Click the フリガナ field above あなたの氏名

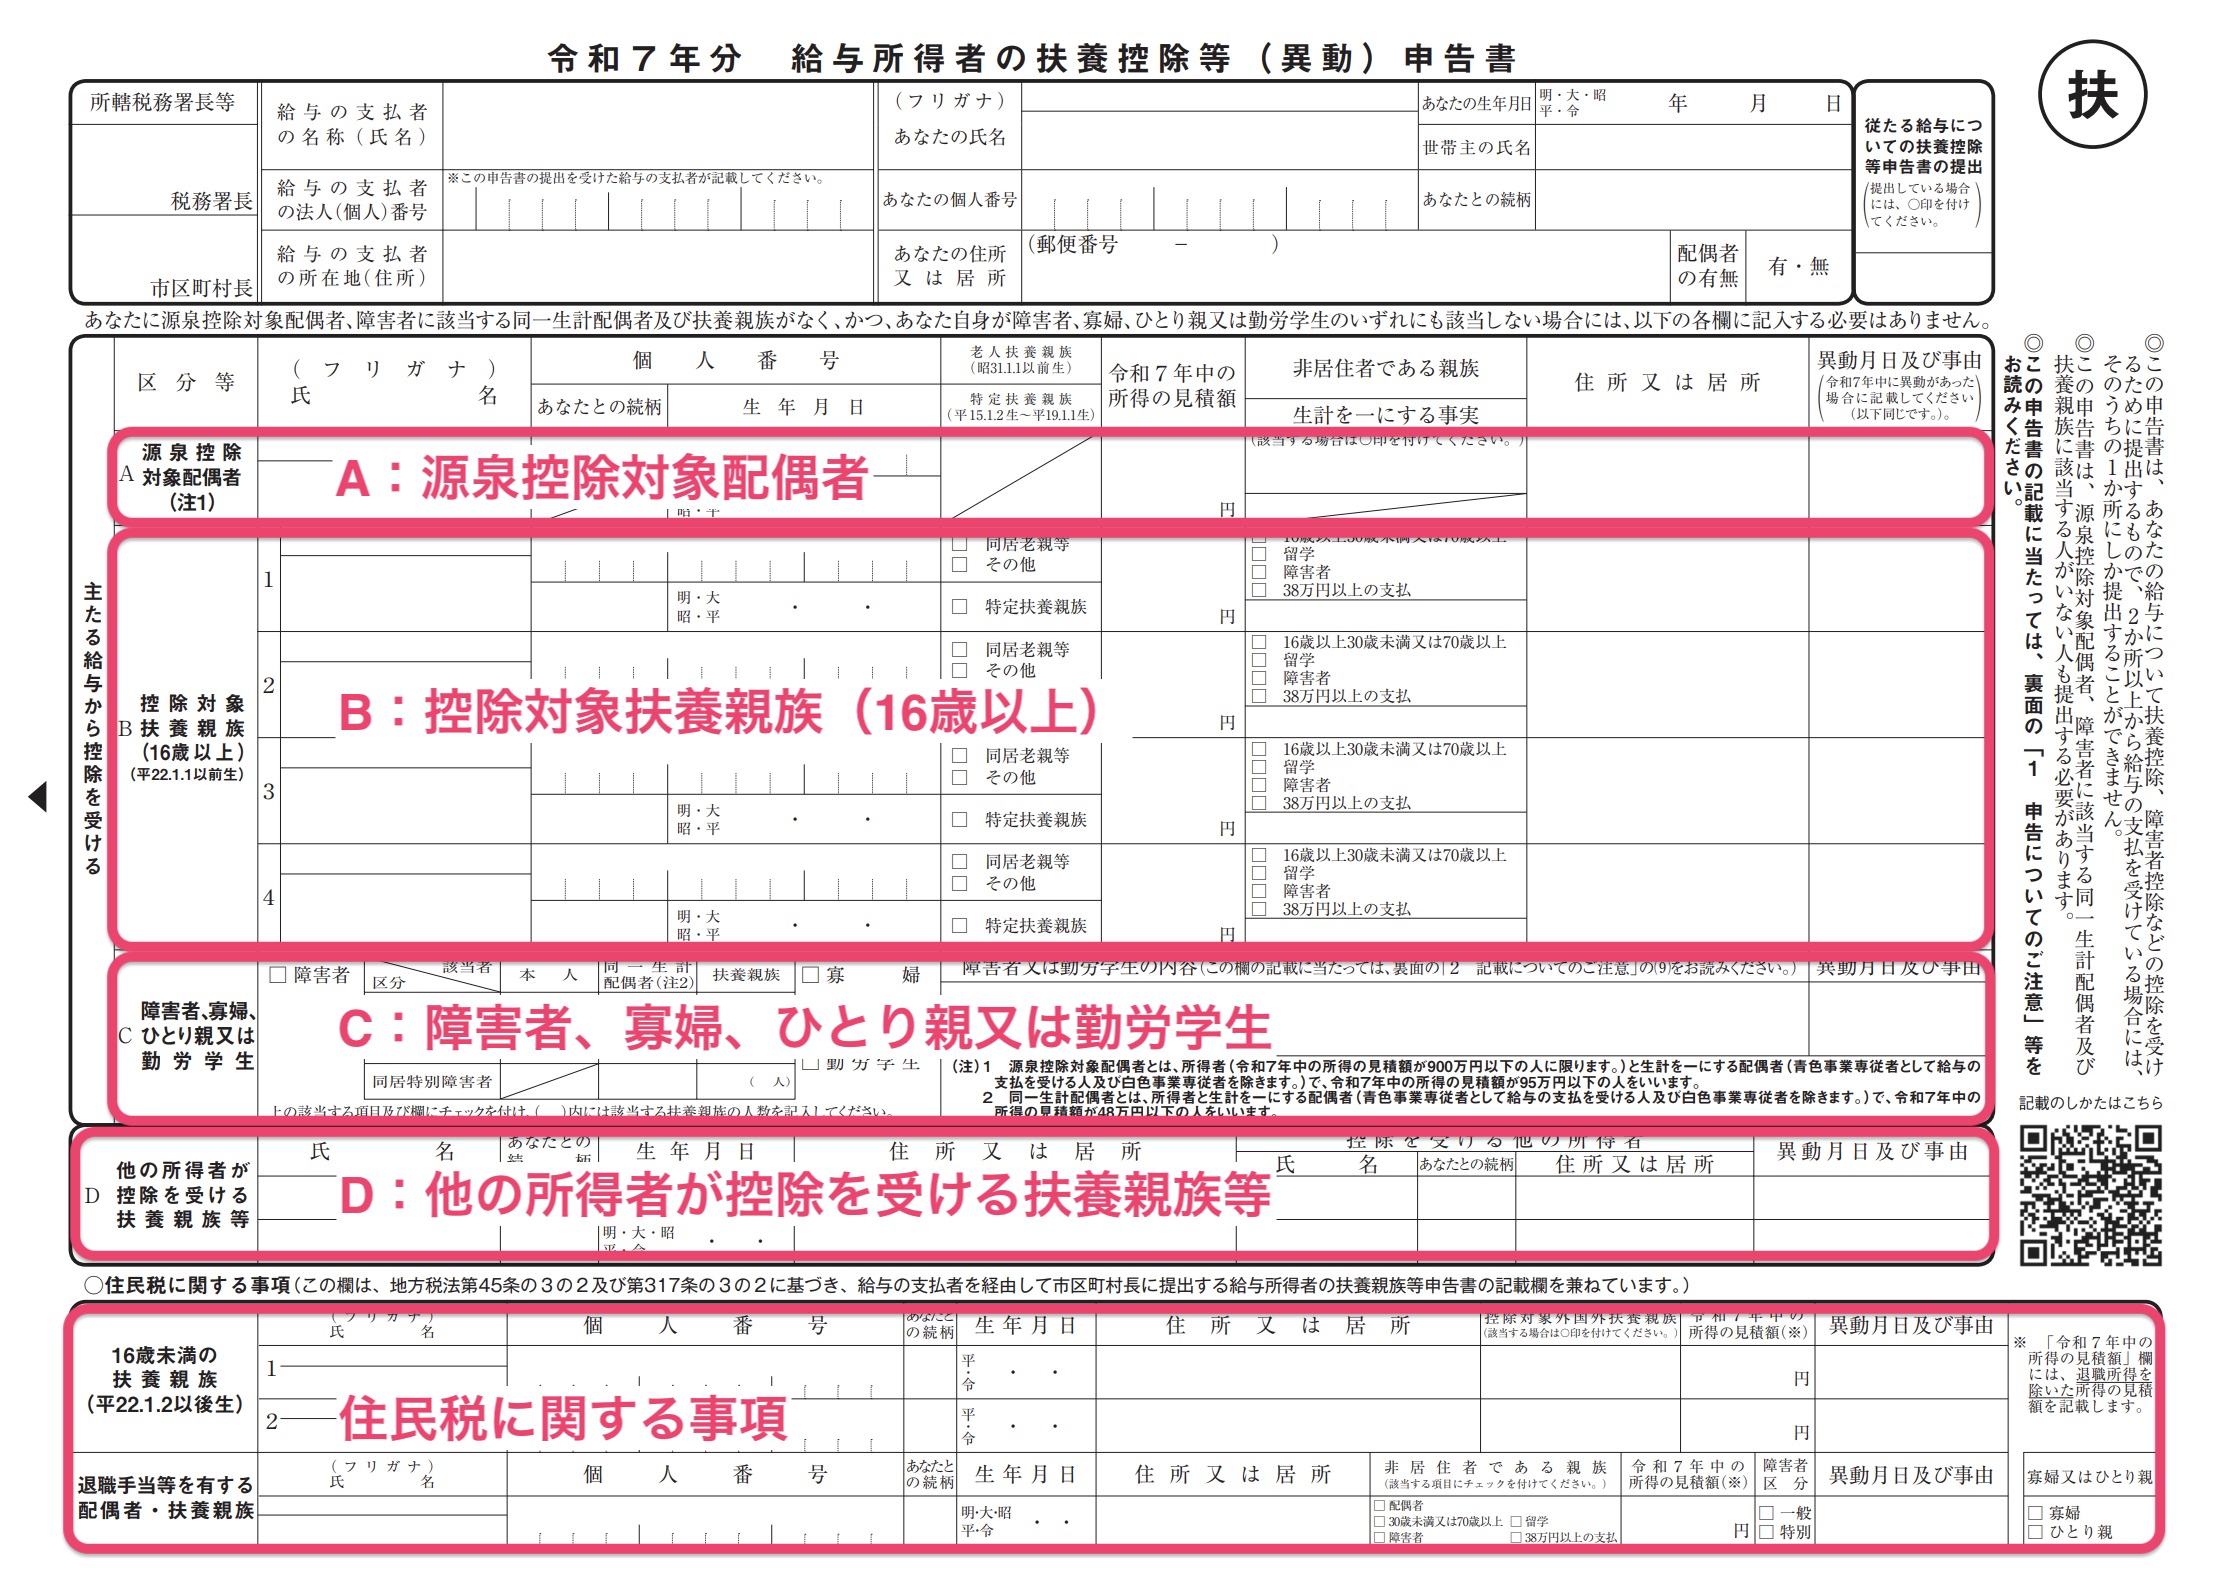pyautogui.click(x=1219, y=97)
